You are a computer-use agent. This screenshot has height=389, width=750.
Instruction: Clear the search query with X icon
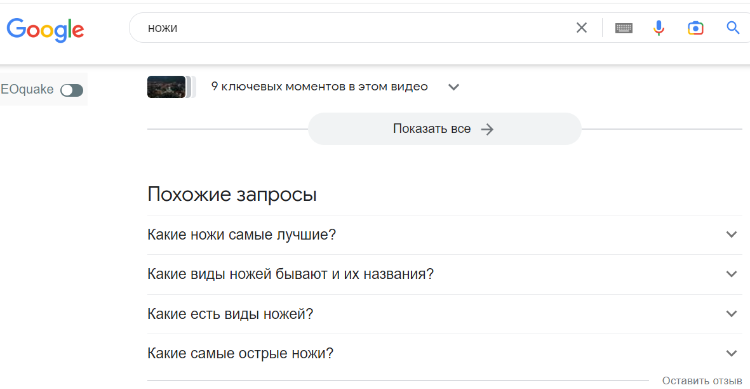pyautogui.click(x=582, y=28)
